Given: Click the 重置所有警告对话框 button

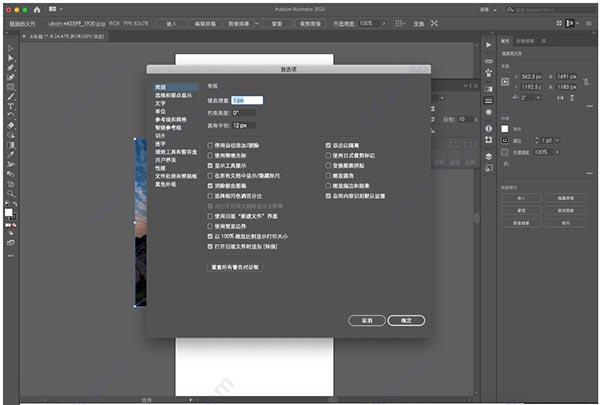Looking at the screenshot, I should pyautogui.click(x=235, y=267).
